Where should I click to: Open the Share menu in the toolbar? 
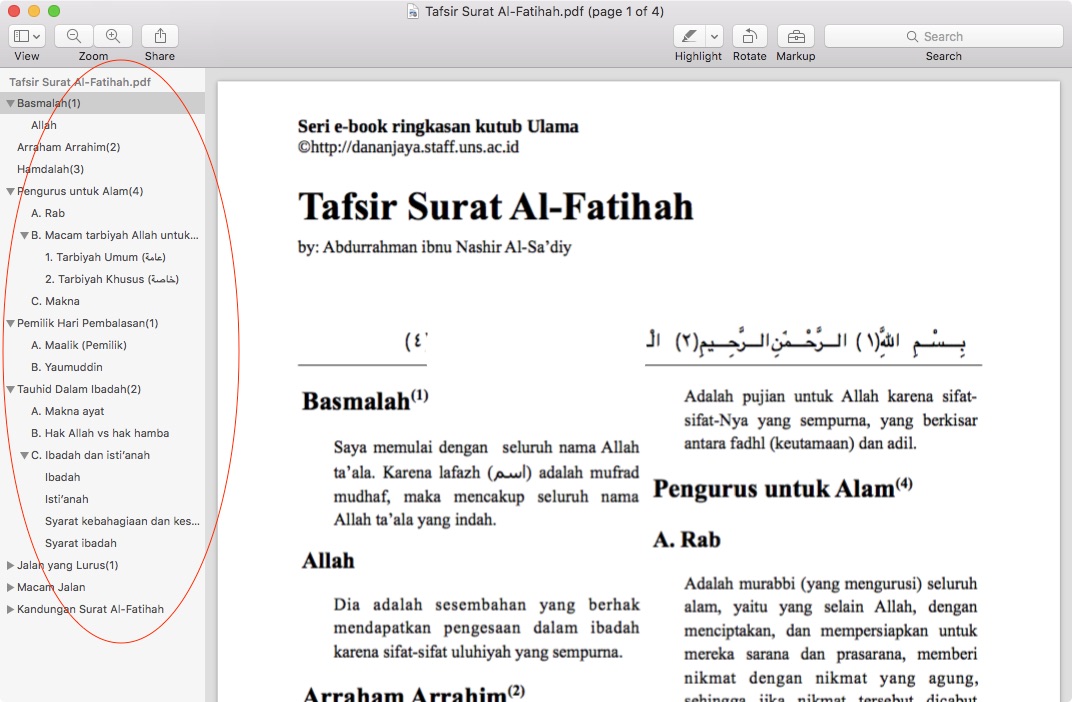[160, 36]
